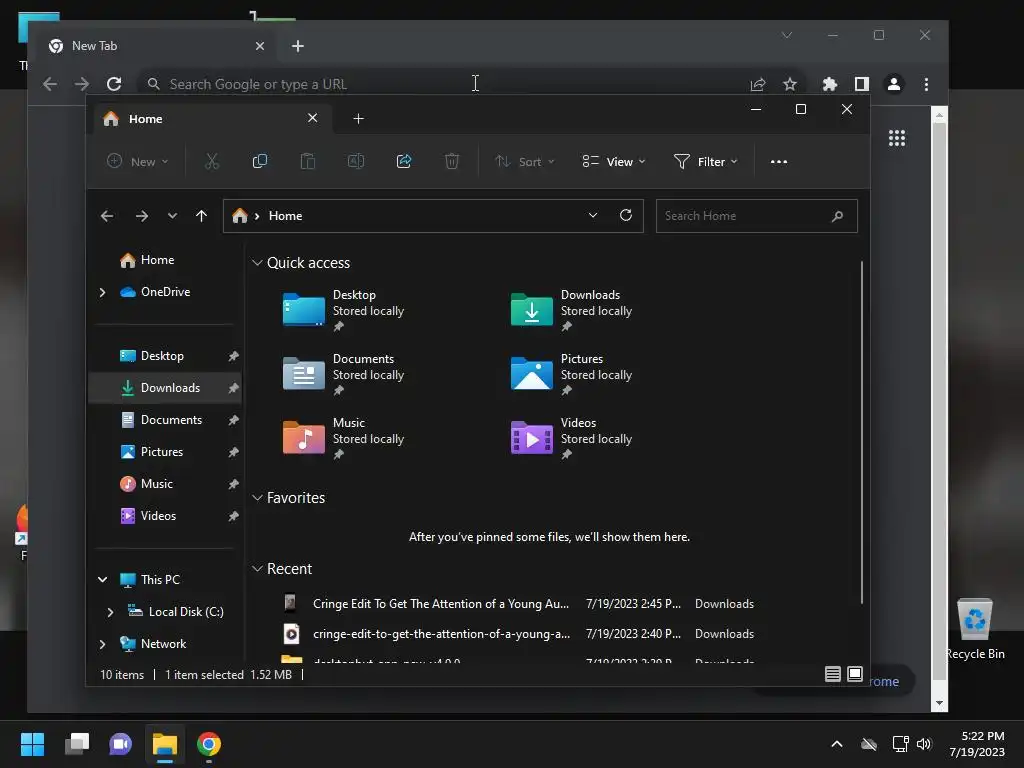Switch to Details view icon in status bar
The width and height of the screenshot is (1024, 768).
[x=833, y=674]
